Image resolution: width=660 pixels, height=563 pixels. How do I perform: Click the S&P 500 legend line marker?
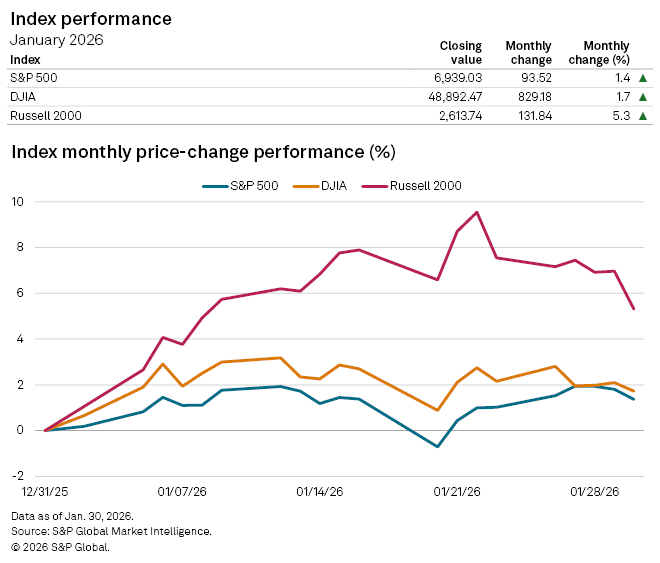(215, 186)
